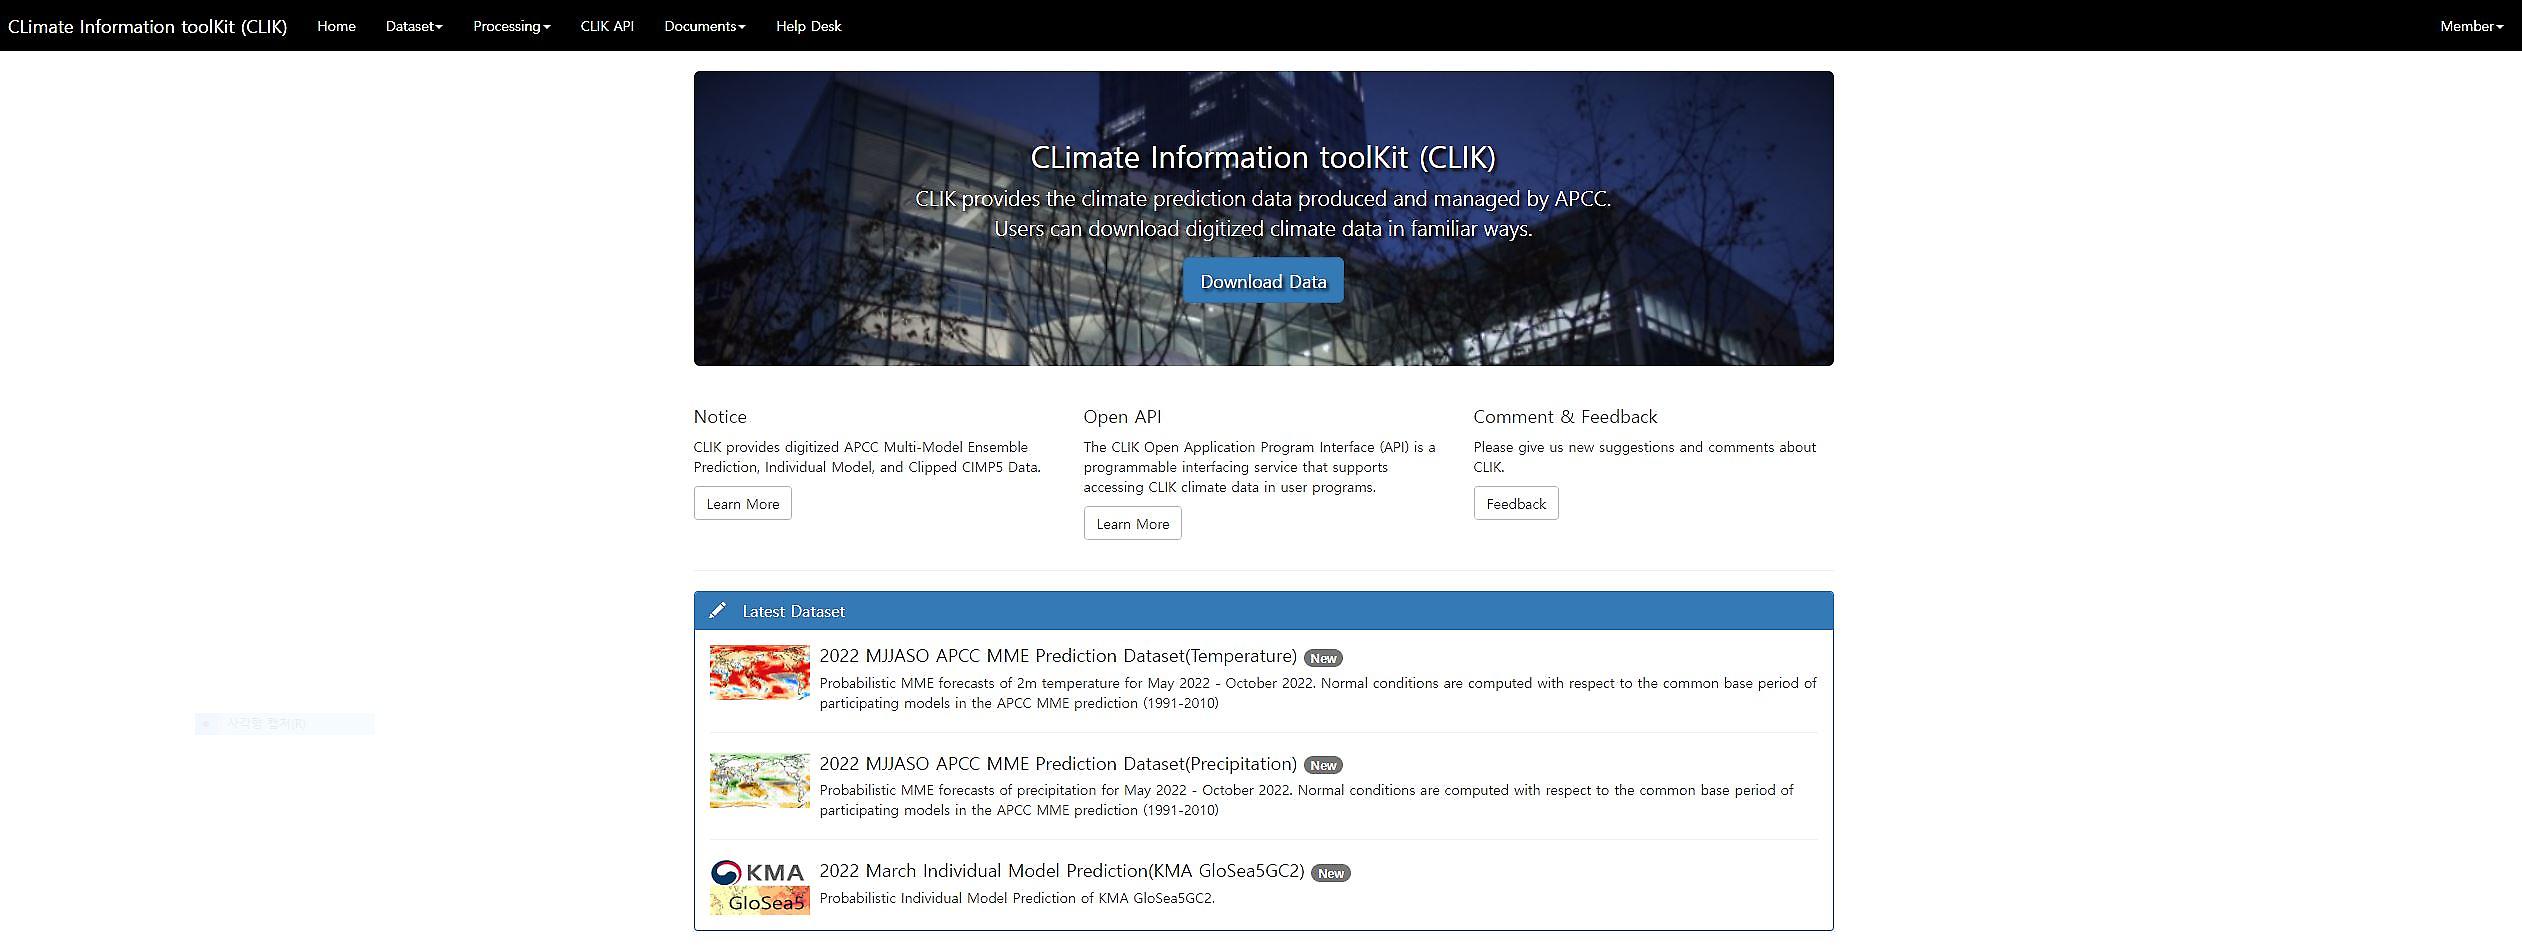Open 2022 MJJASO Temperature Prediction Dataset link
This screenshot has width=2522, height=945.
(x=1057, y=656)
